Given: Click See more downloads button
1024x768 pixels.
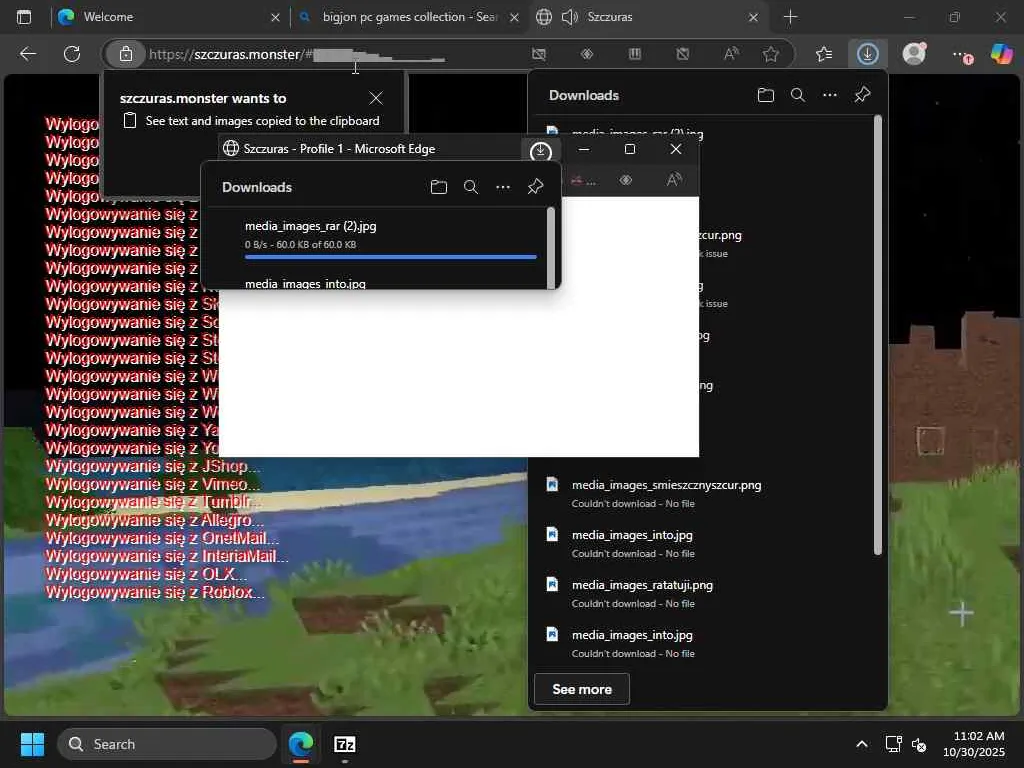Looking at the screenshot, I should coord(582,689).
